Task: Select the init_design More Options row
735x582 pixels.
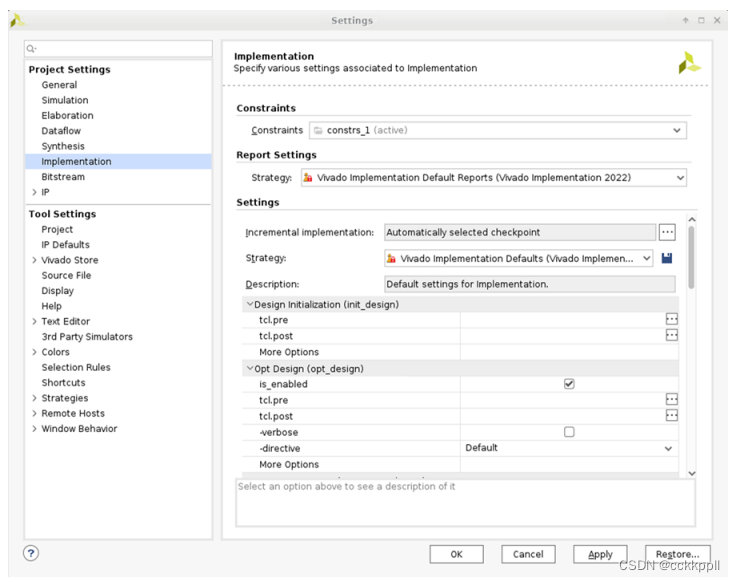Action: tap(460, 352)
